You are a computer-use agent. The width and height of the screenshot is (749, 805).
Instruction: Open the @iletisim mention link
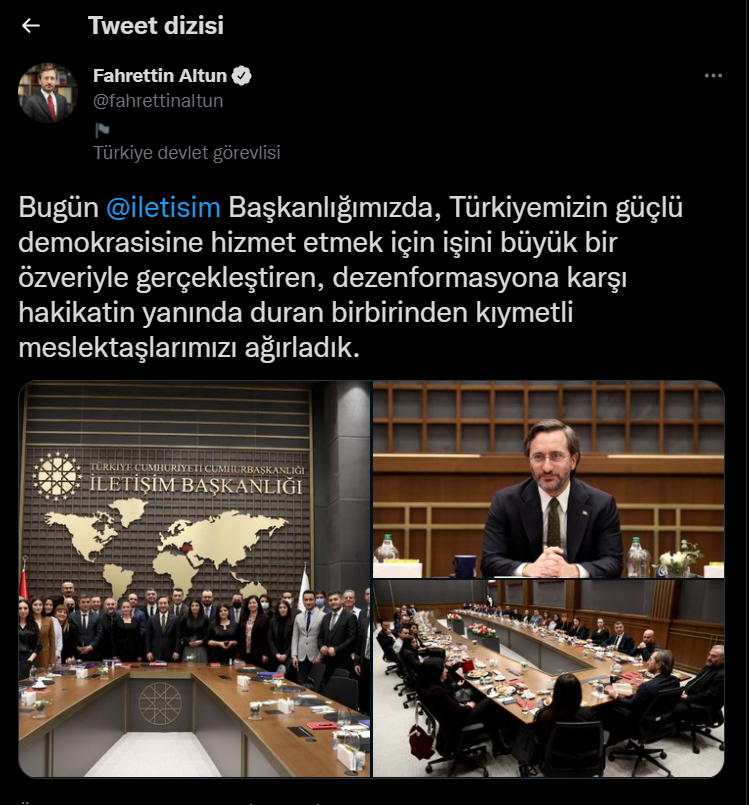coord(163,207)
